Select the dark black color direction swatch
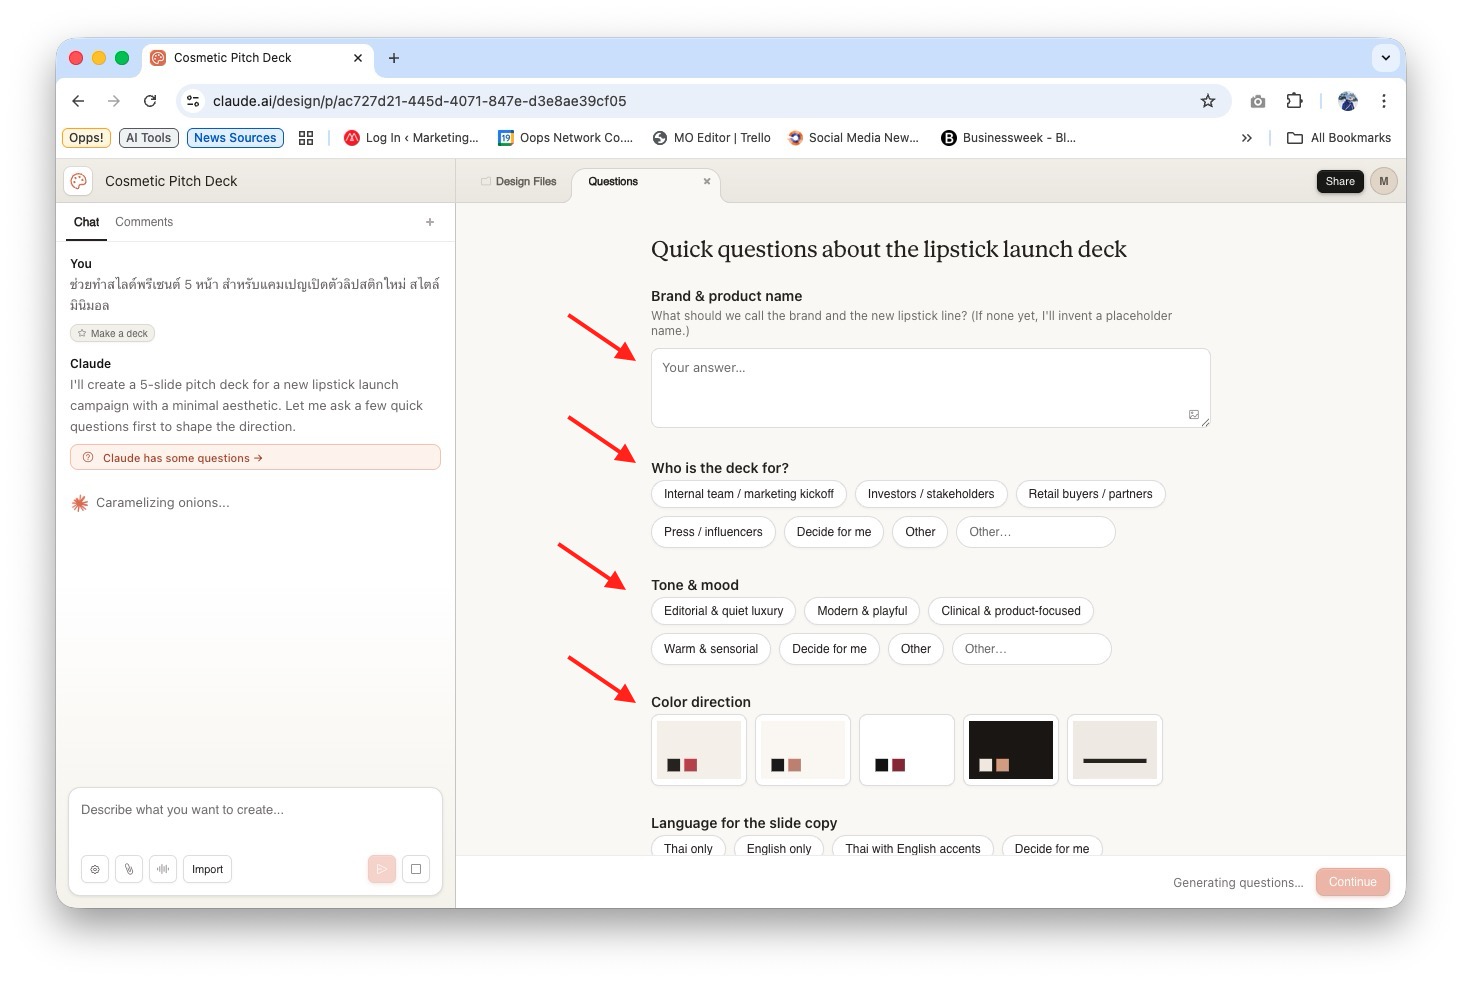The image size is (1462, 982). coord(1010,750)
